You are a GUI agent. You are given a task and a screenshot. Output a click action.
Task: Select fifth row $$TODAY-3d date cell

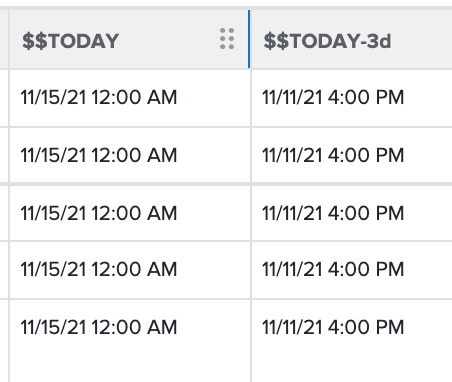click(x=352, y=327)
